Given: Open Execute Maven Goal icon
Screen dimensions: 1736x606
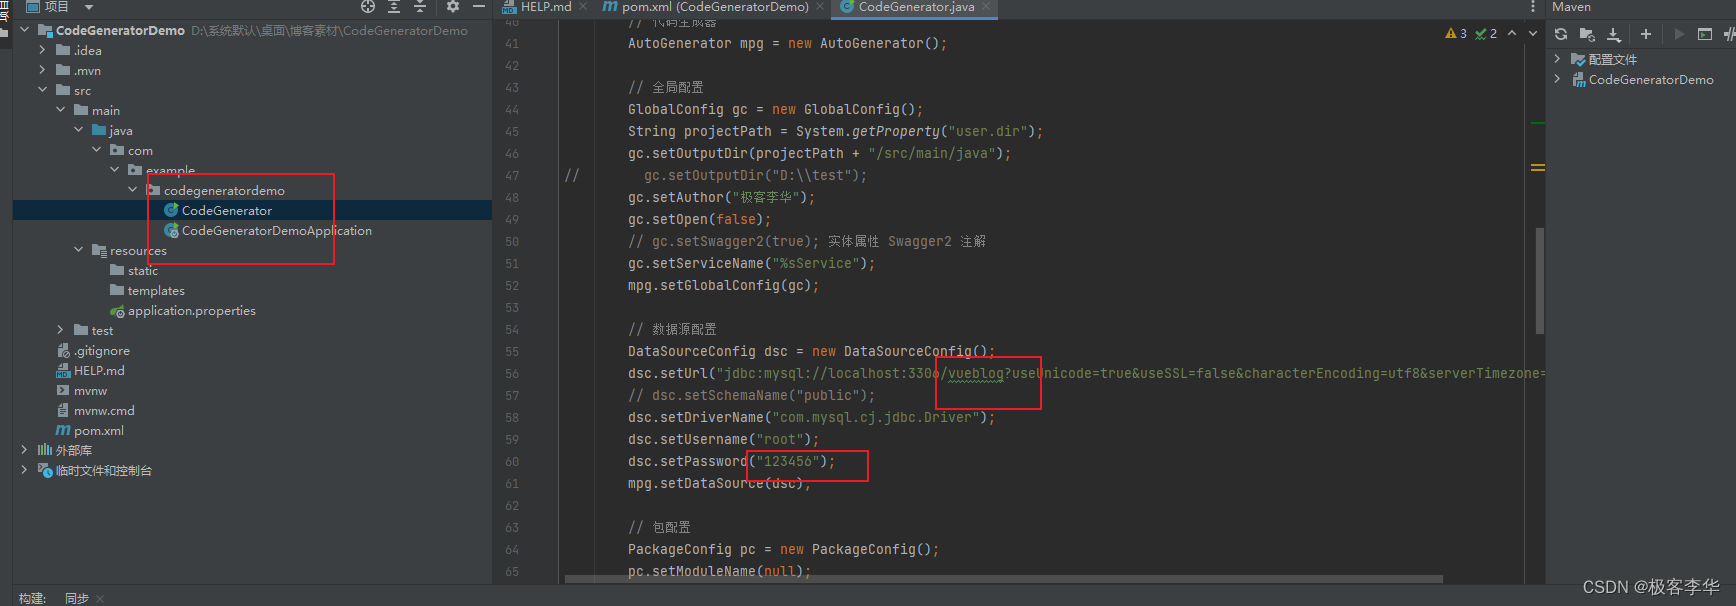Looking at the screenshot, I should [1705, 34].
